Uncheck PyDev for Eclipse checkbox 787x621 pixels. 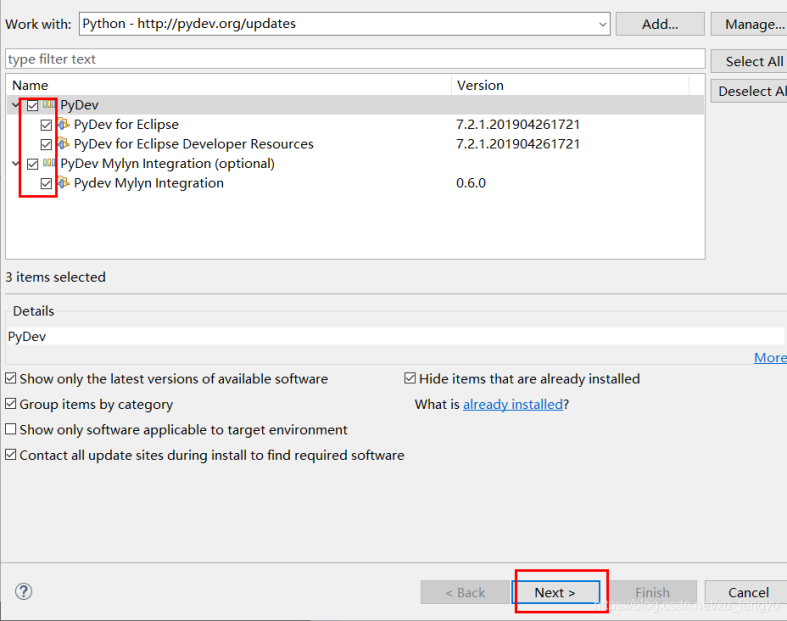46,125
